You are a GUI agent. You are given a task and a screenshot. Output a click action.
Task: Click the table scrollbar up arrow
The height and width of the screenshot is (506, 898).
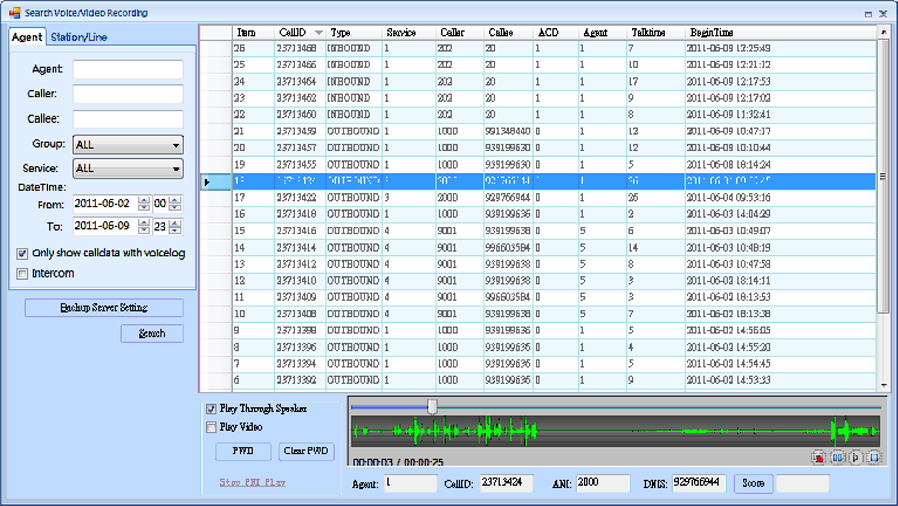tap(883, 33)
